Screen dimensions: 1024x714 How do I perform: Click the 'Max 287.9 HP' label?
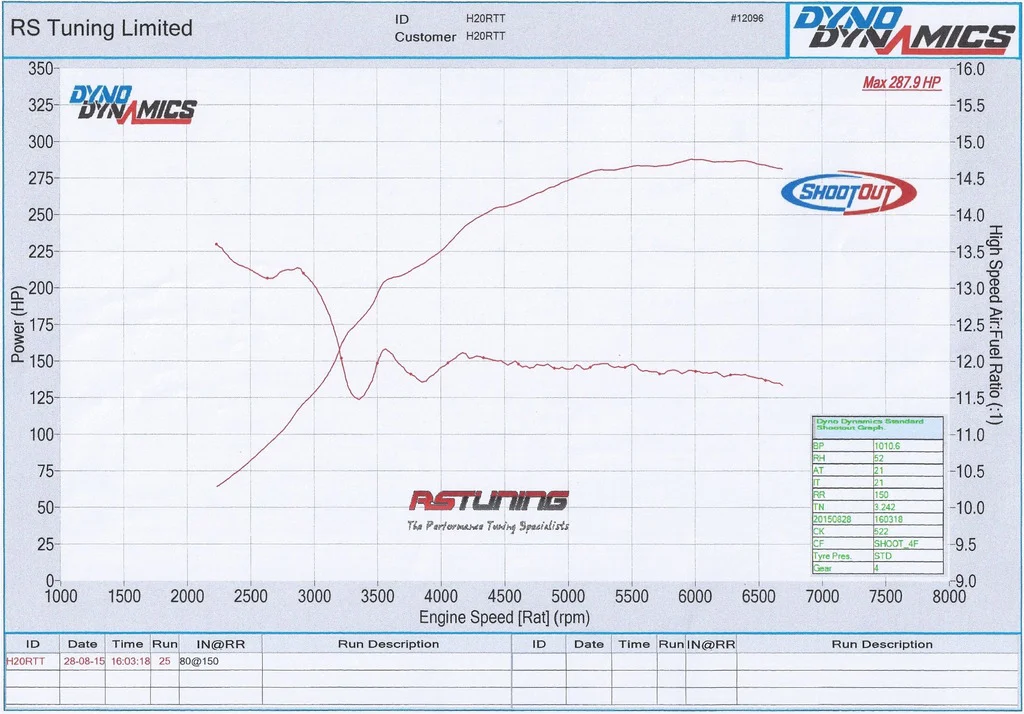(x=902, y=82)
